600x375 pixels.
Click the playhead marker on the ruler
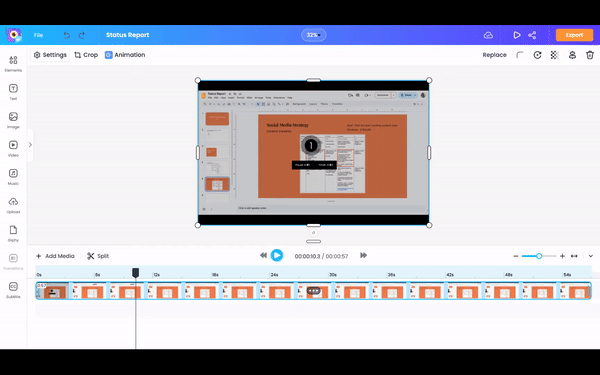135,272
